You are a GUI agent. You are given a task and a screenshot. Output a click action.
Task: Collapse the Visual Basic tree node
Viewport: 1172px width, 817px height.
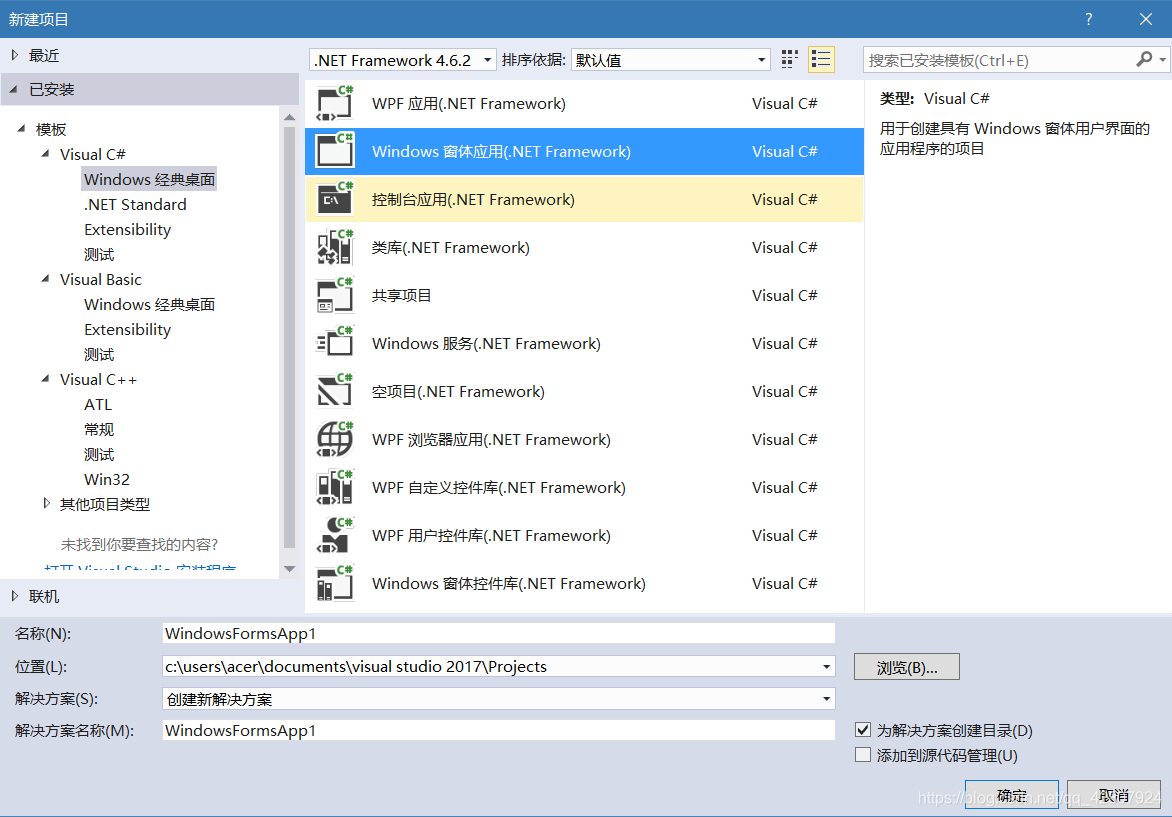(46, 278)
